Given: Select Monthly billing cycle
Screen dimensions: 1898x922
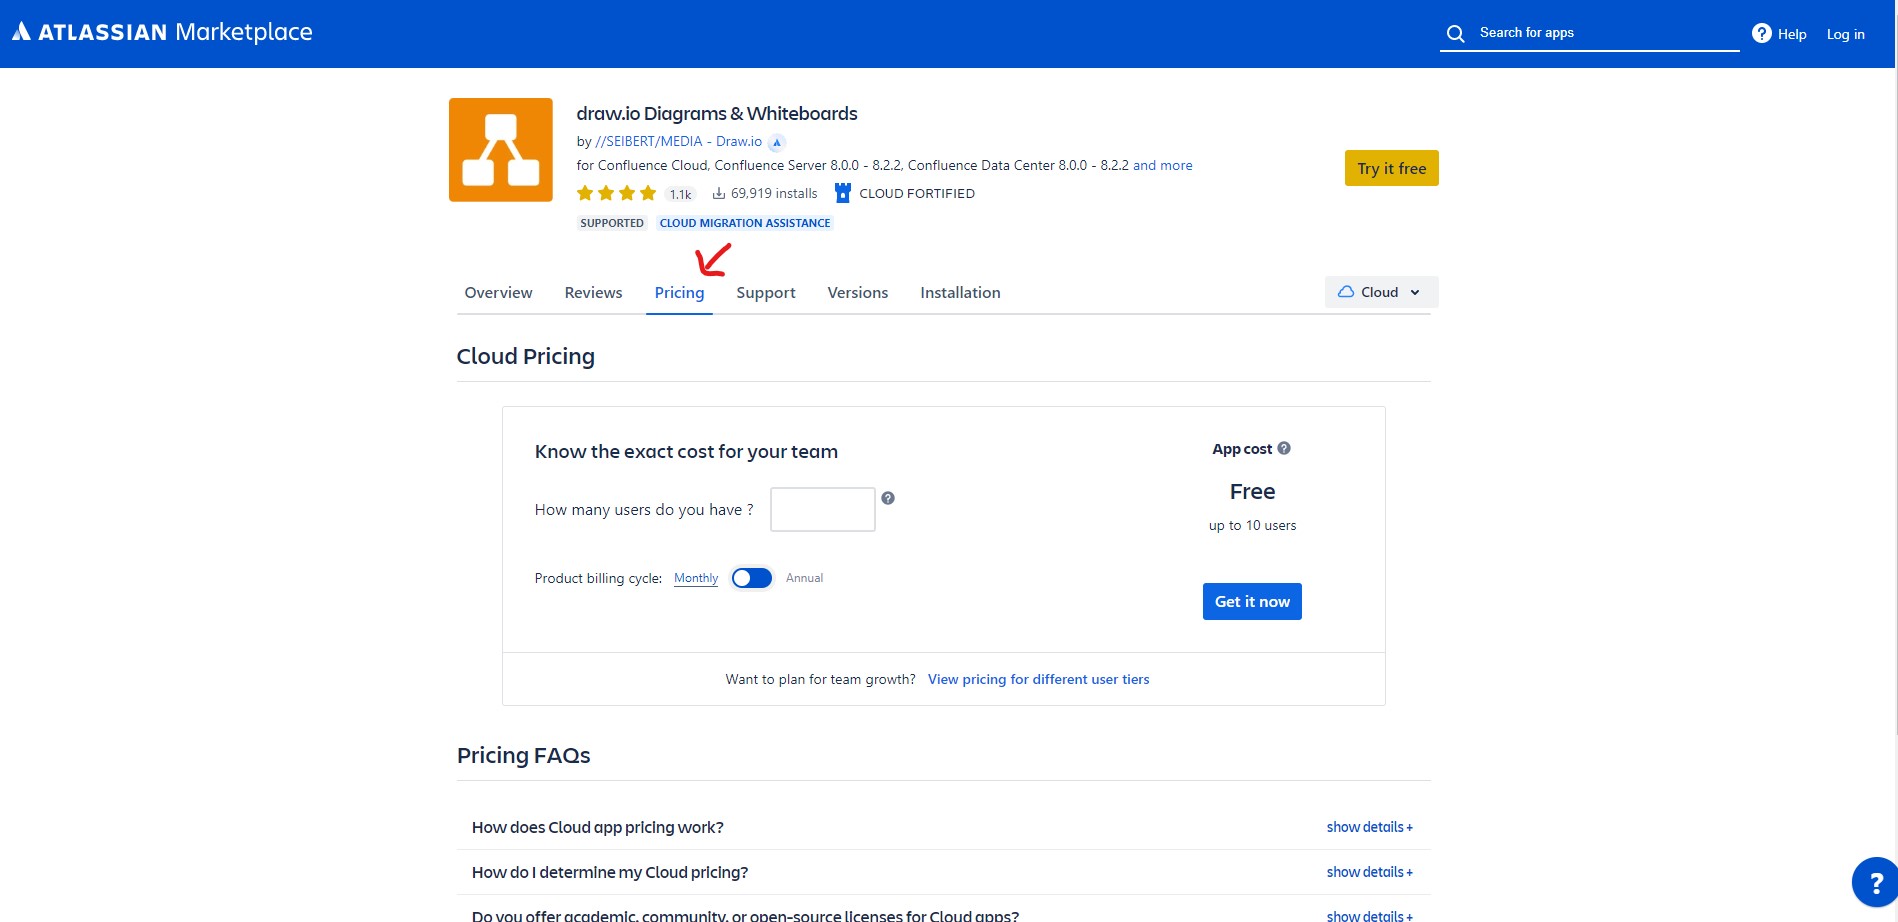Looking at the screenshot, I should [x=696, y=578].
